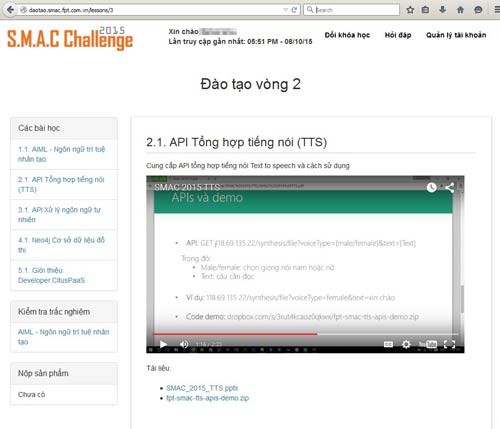Image resolution: width=500 pixels, height=429 pixels.
Task: Open URL bar history dropdown arrow
Action: click(x=285, y=10)
